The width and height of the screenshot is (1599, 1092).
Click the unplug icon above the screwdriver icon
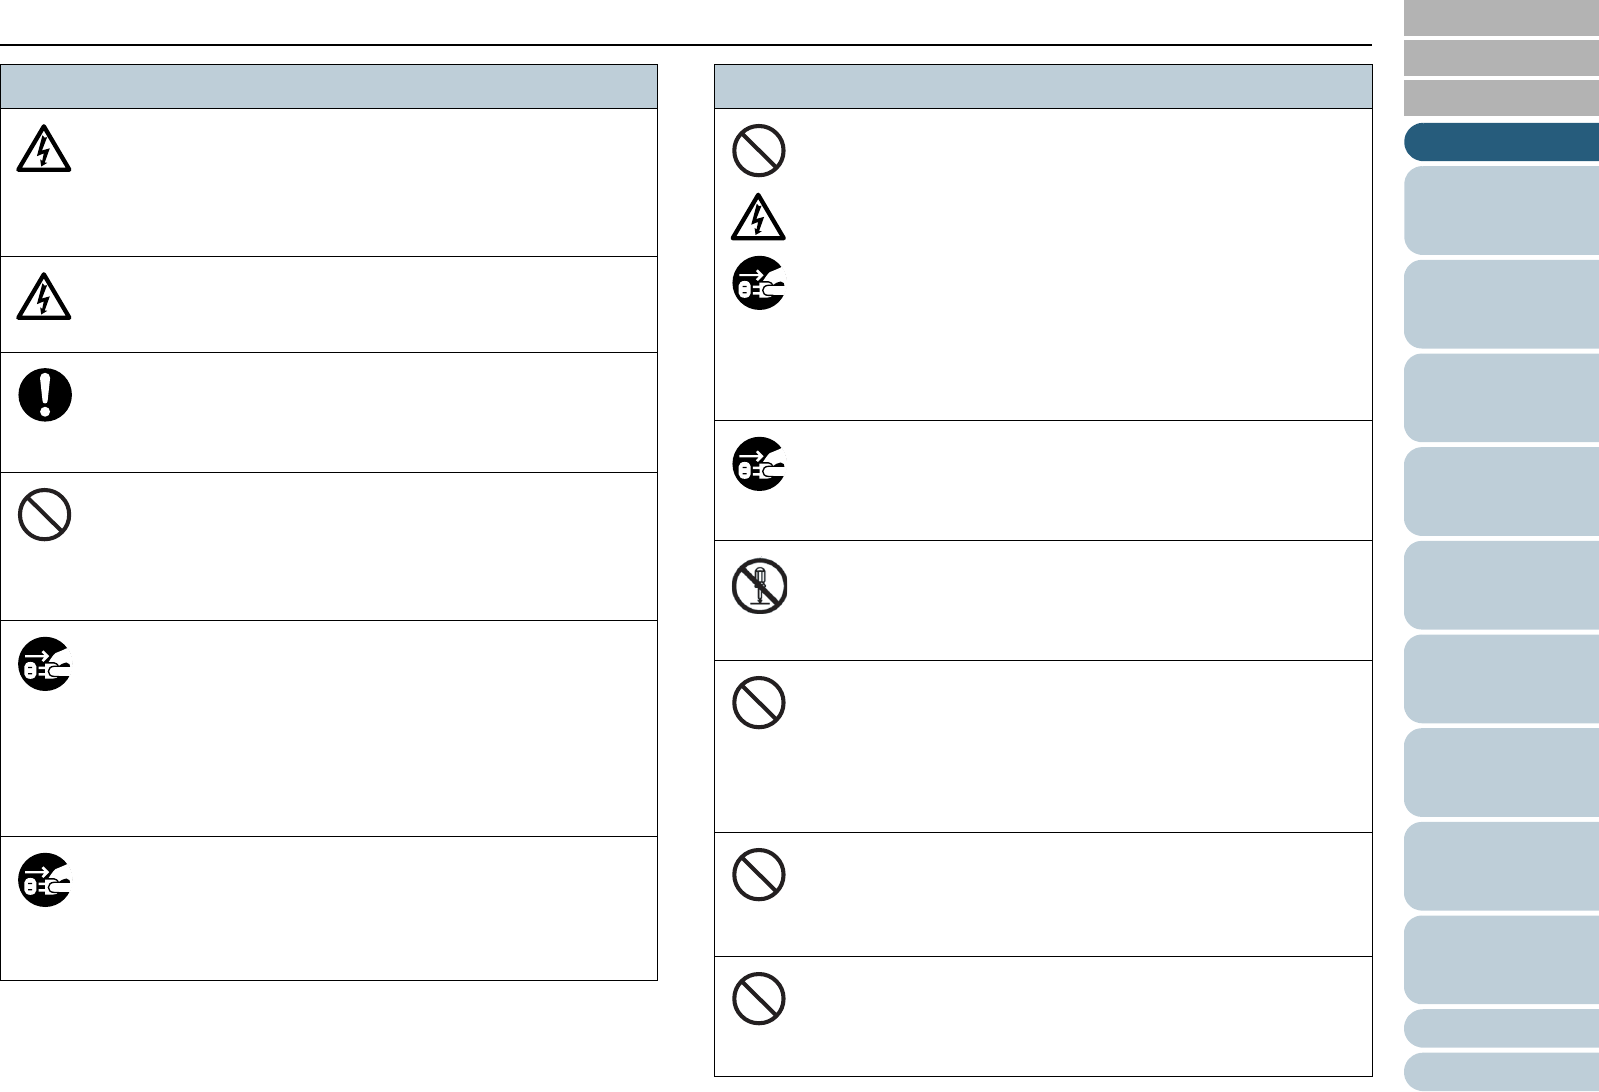coord(759,464)
